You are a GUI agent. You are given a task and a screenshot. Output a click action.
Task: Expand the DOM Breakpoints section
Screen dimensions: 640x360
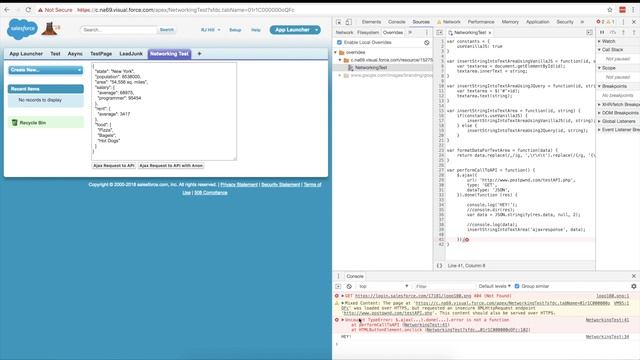tap(599, 113)
